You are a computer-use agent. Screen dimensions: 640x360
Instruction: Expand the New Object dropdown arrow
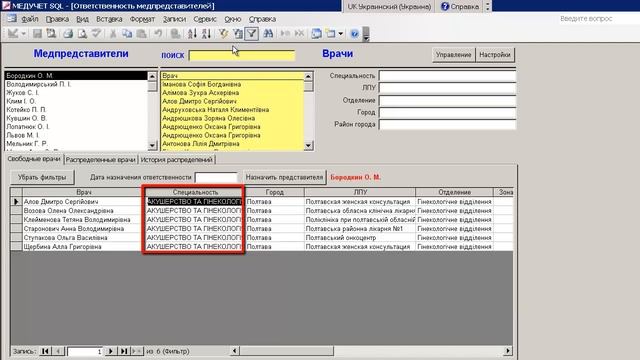click(x=340, y=33)
